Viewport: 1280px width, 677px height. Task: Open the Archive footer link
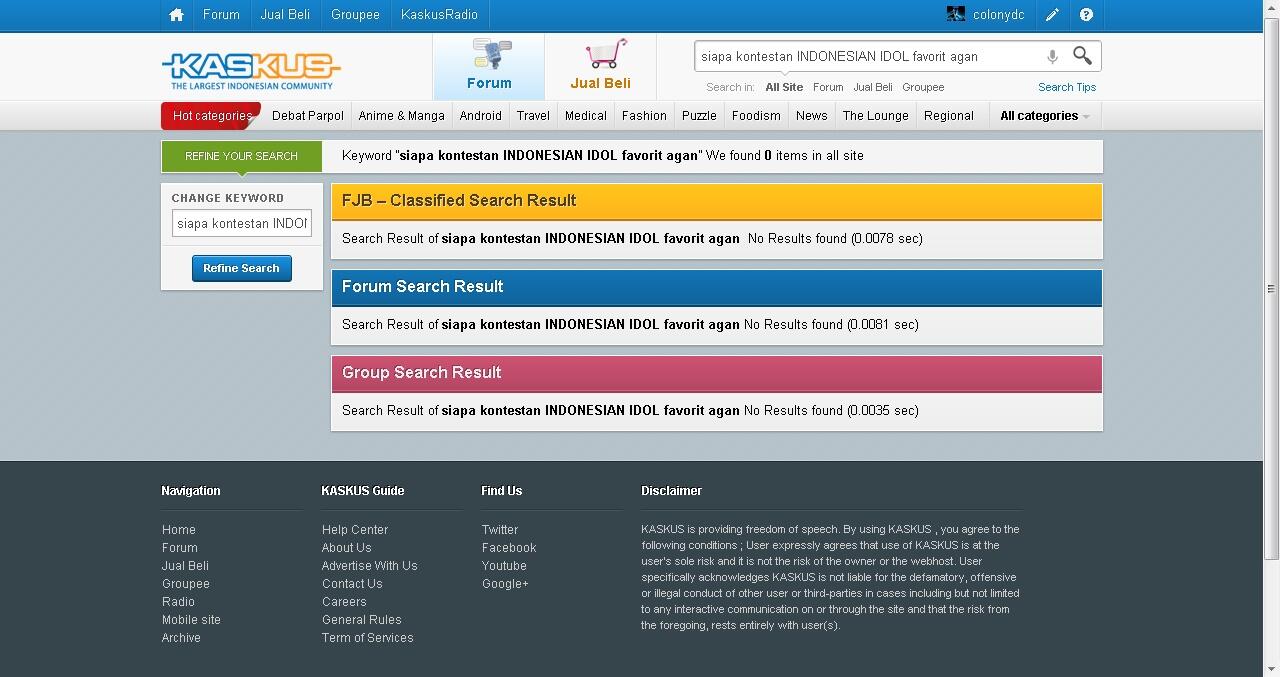[181, 638]
